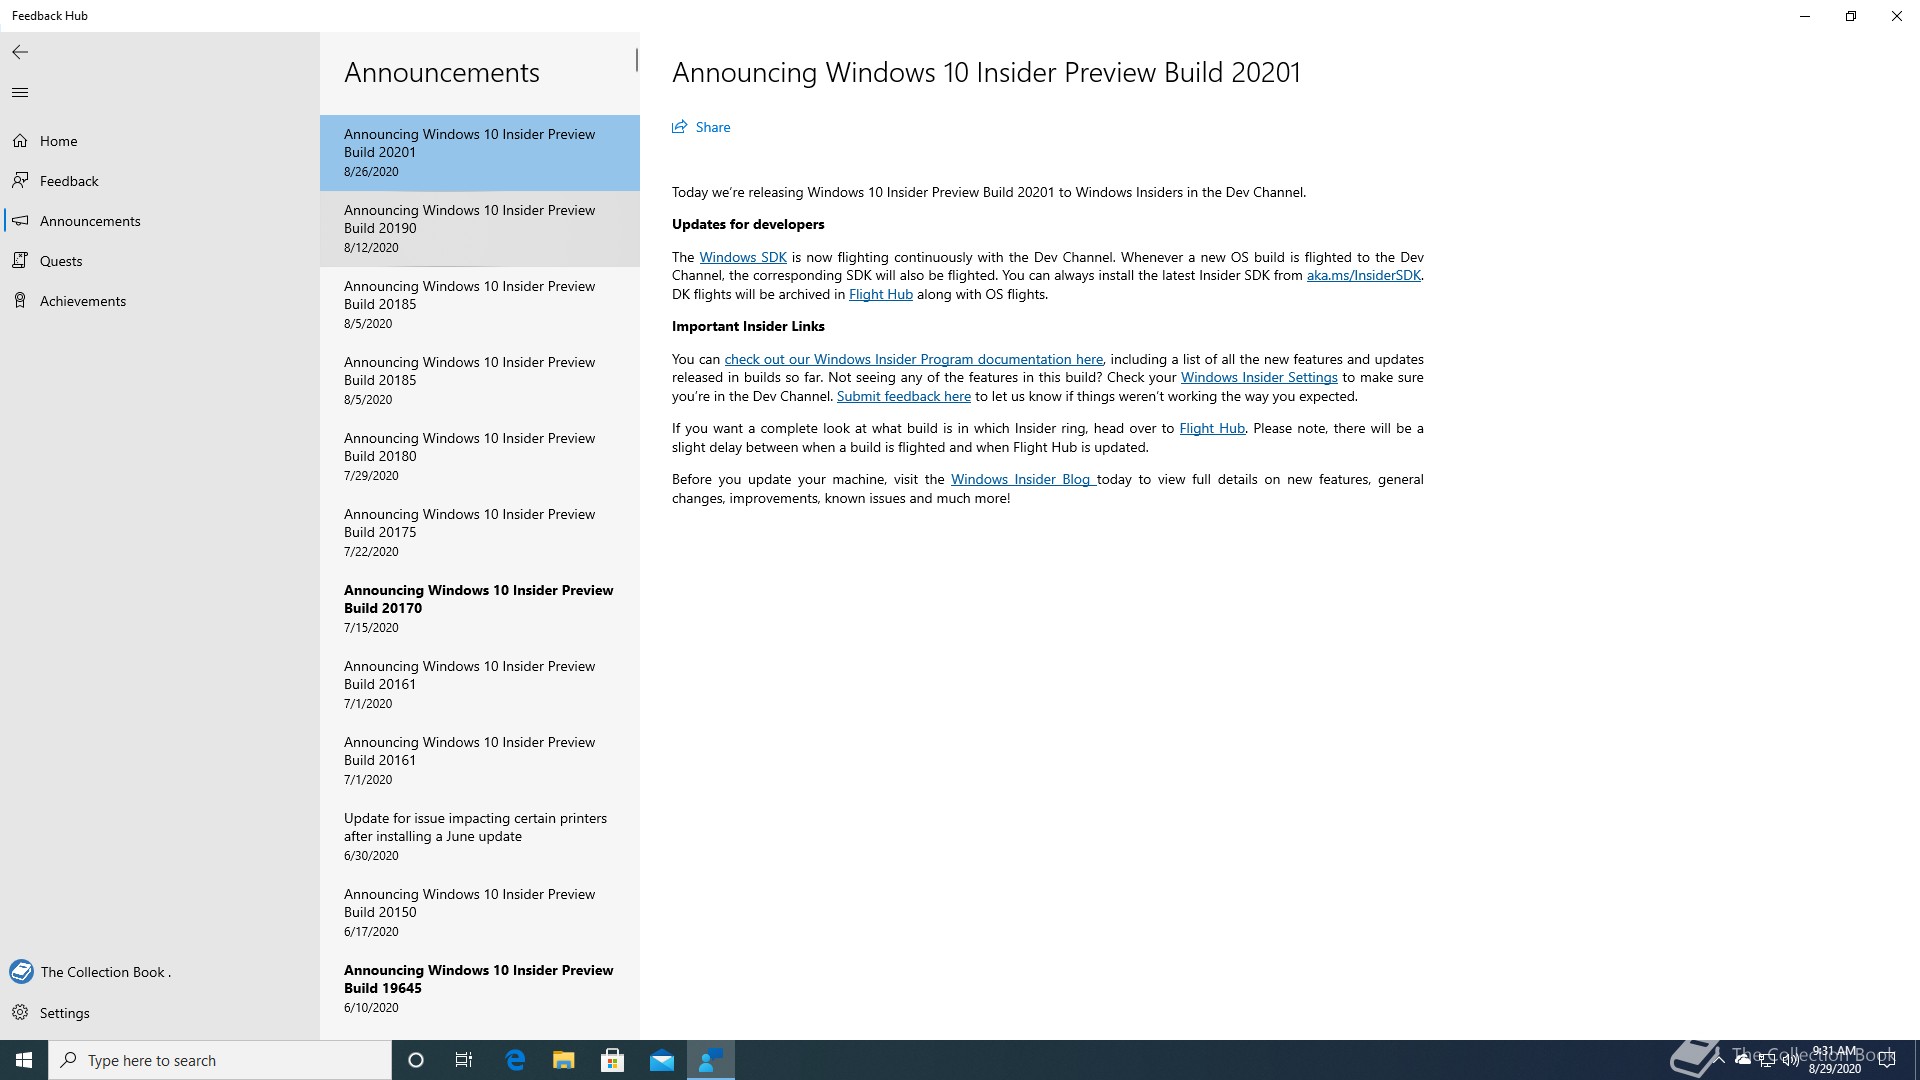The height and width of the screenshot is (1080, 1920).
Task: Click the Share arrow icon
Action: (x=680, y=127)
